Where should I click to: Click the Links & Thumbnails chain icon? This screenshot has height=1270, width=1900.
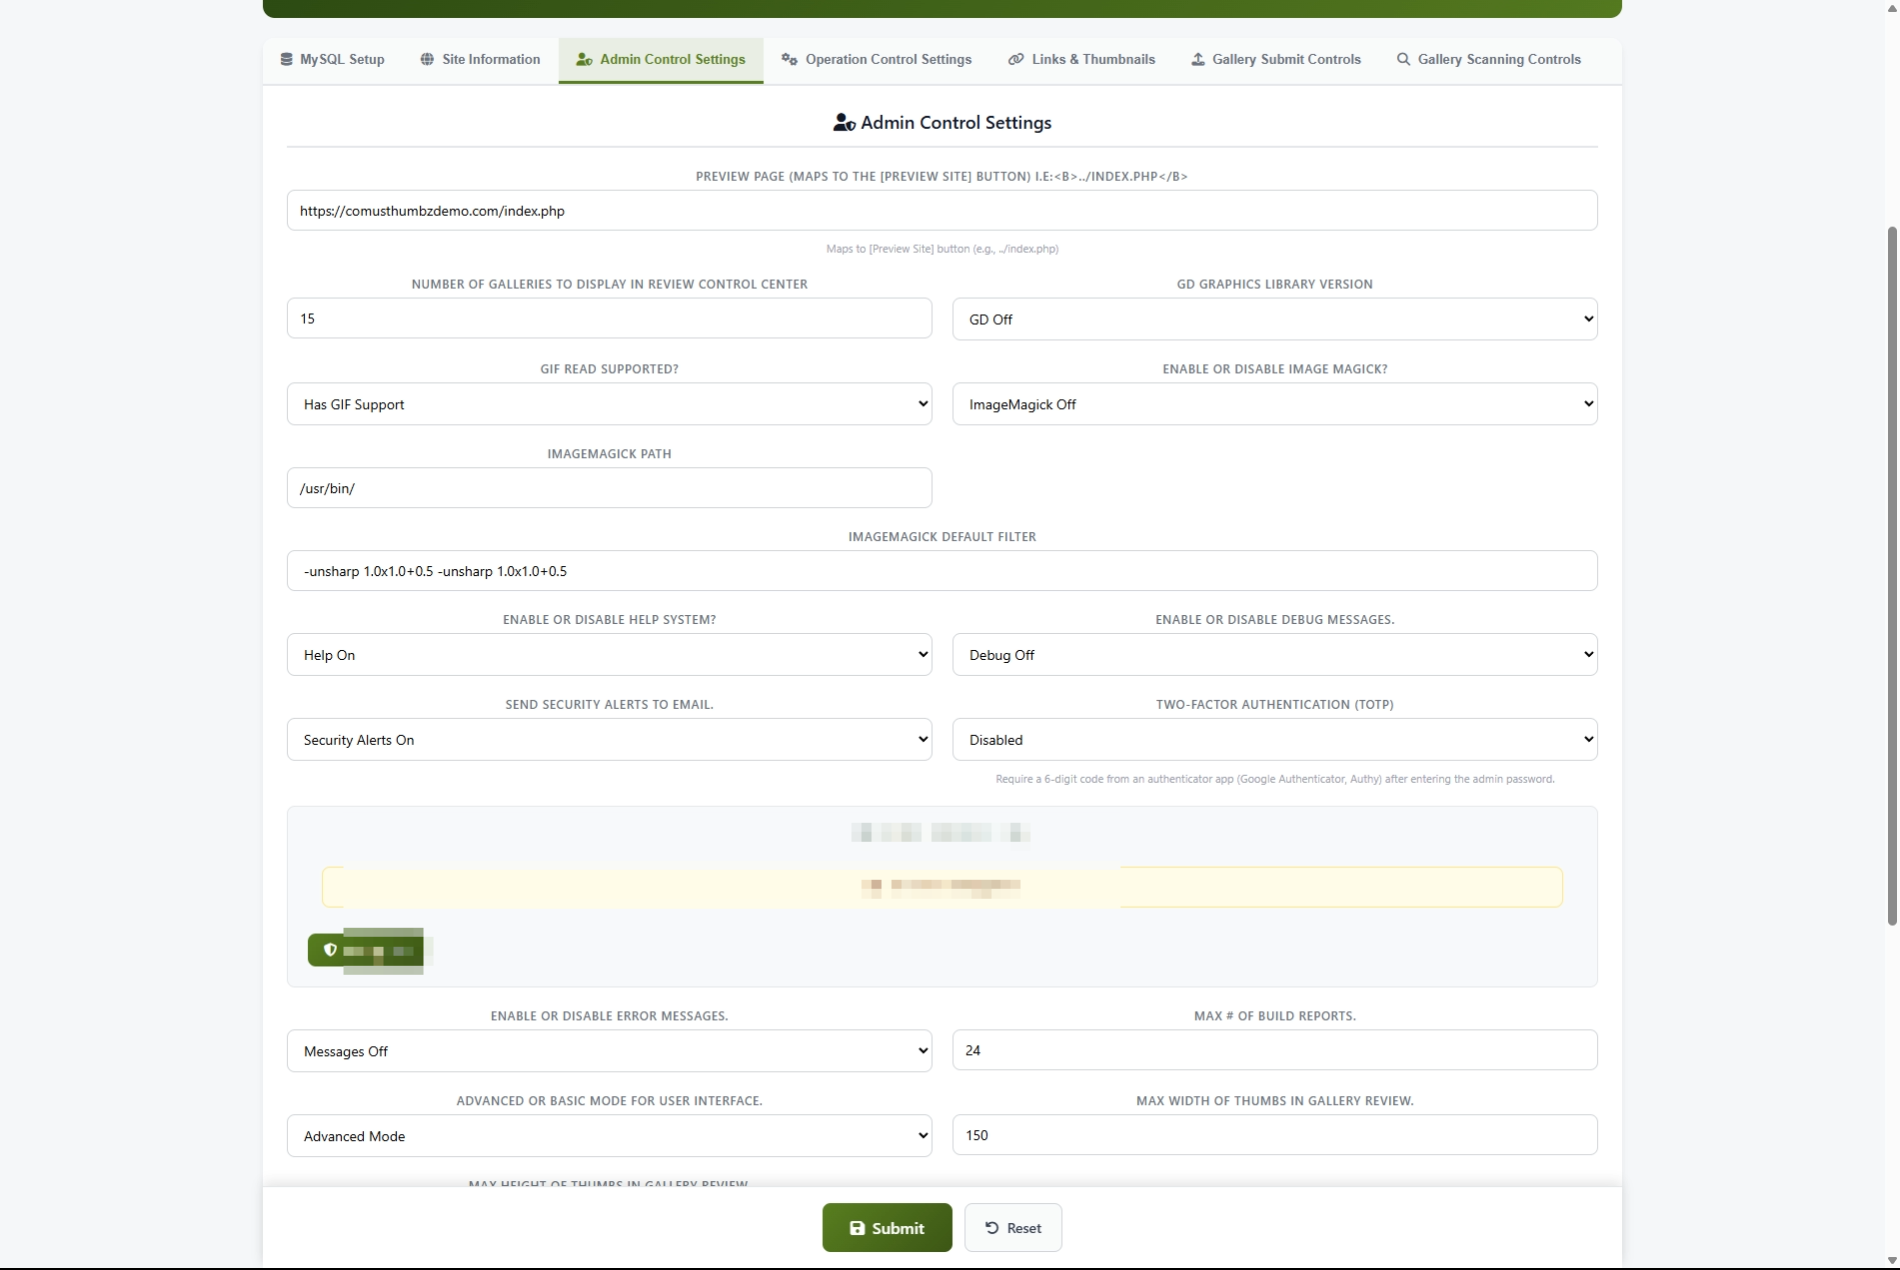(1015, 60)
